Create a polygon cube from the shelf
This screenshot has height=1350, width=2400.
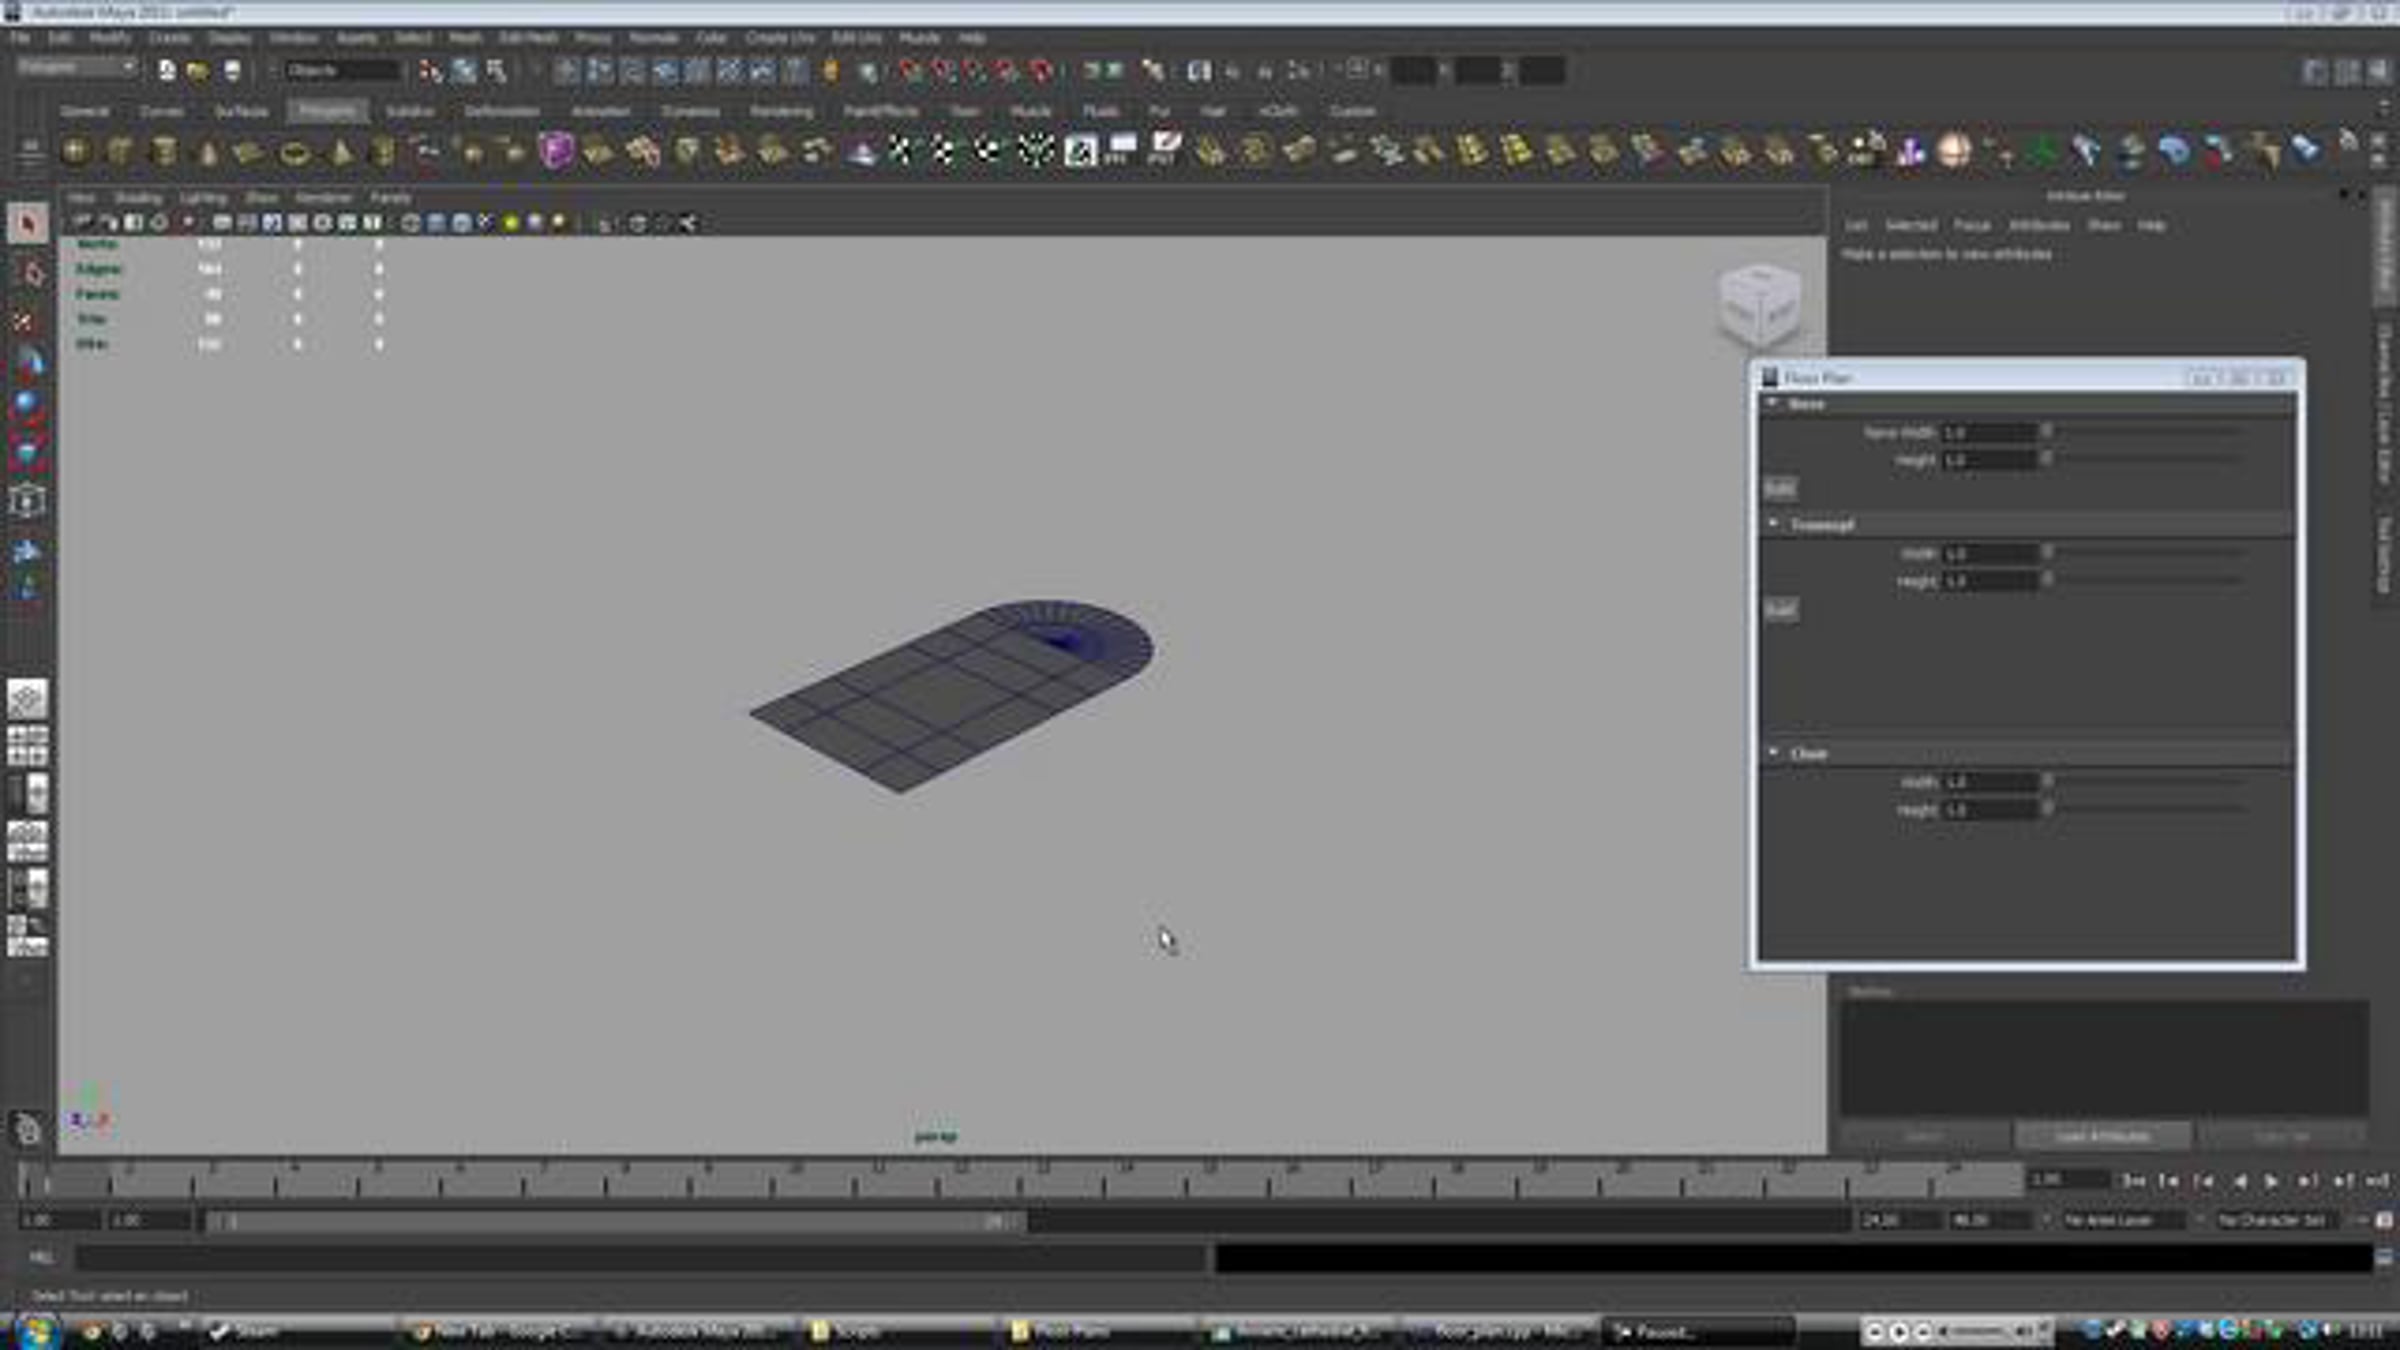coord(120,152)
